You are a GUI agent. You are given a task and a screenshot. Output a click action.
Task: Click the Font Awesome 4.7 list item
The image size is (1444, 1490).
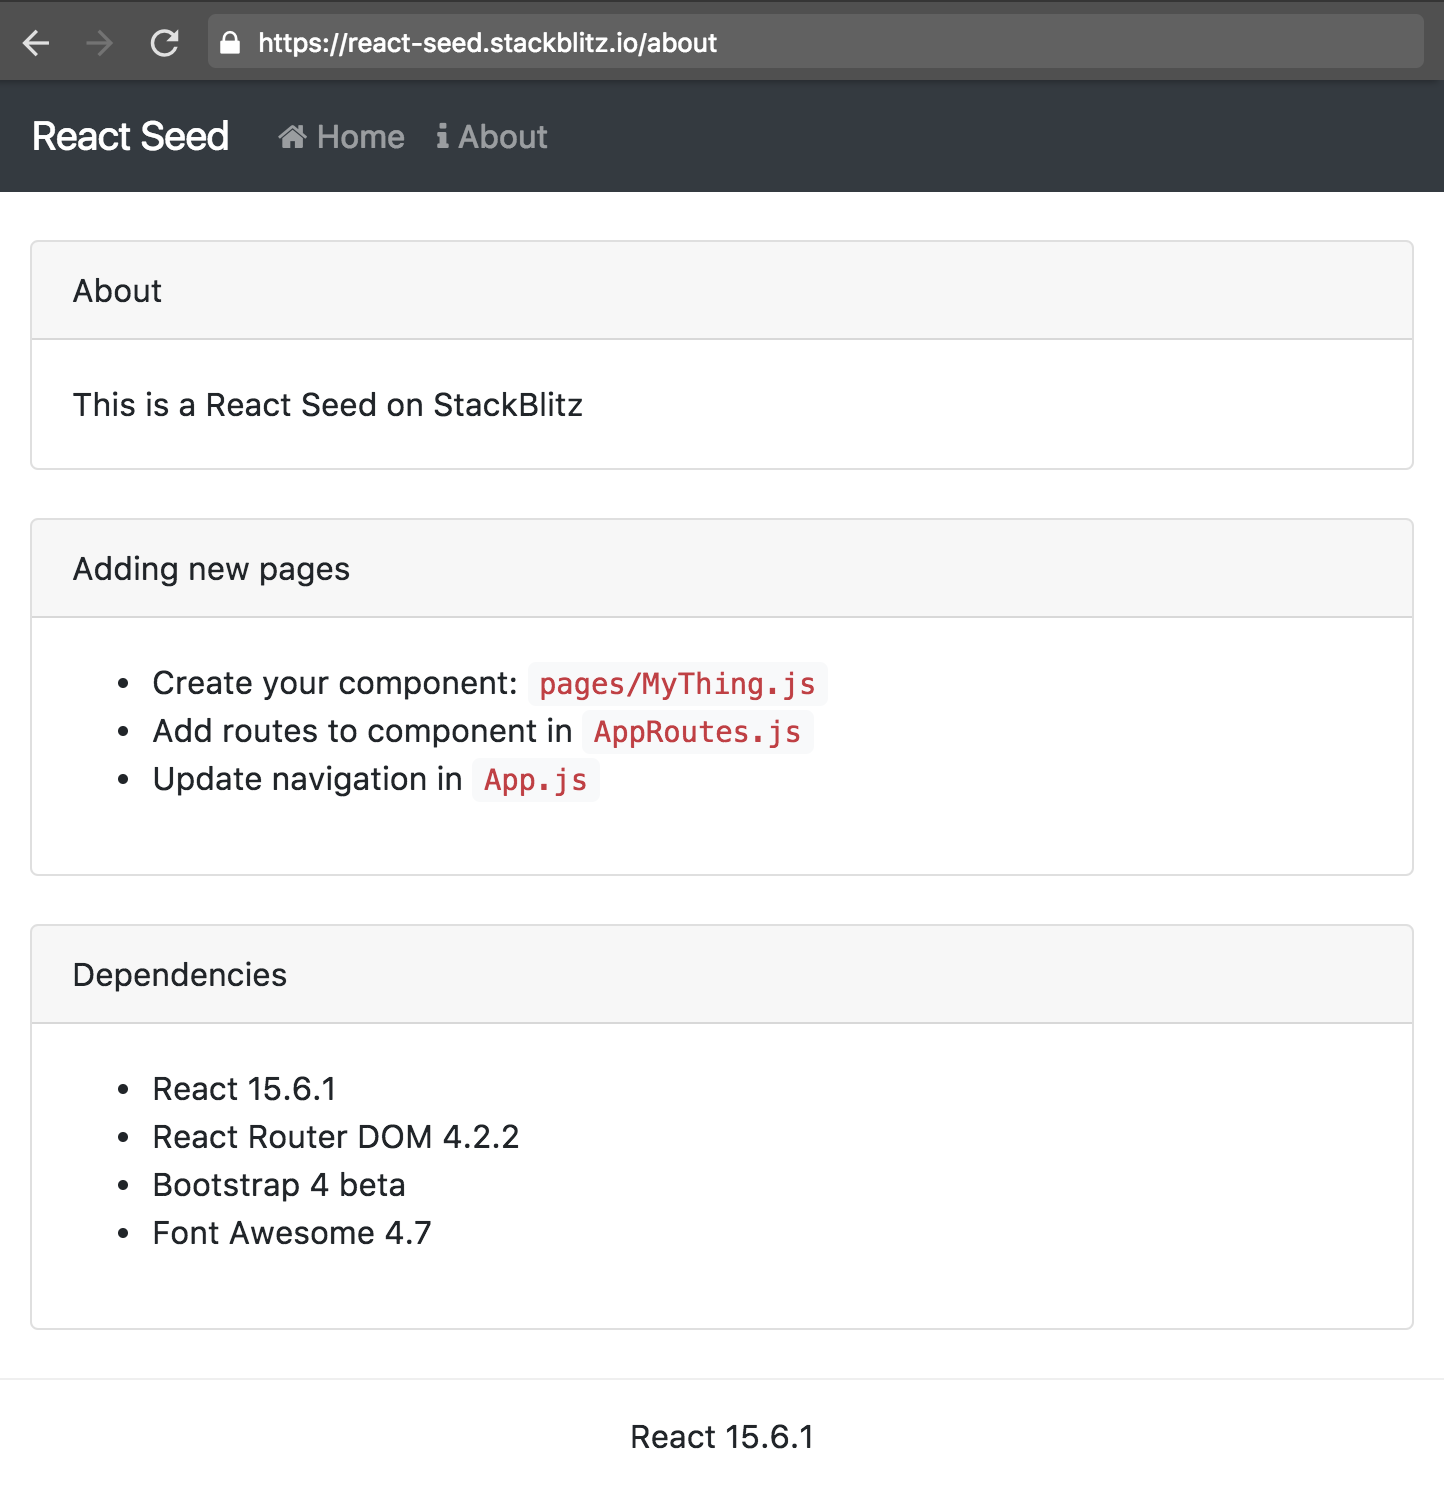[292, 1233]
